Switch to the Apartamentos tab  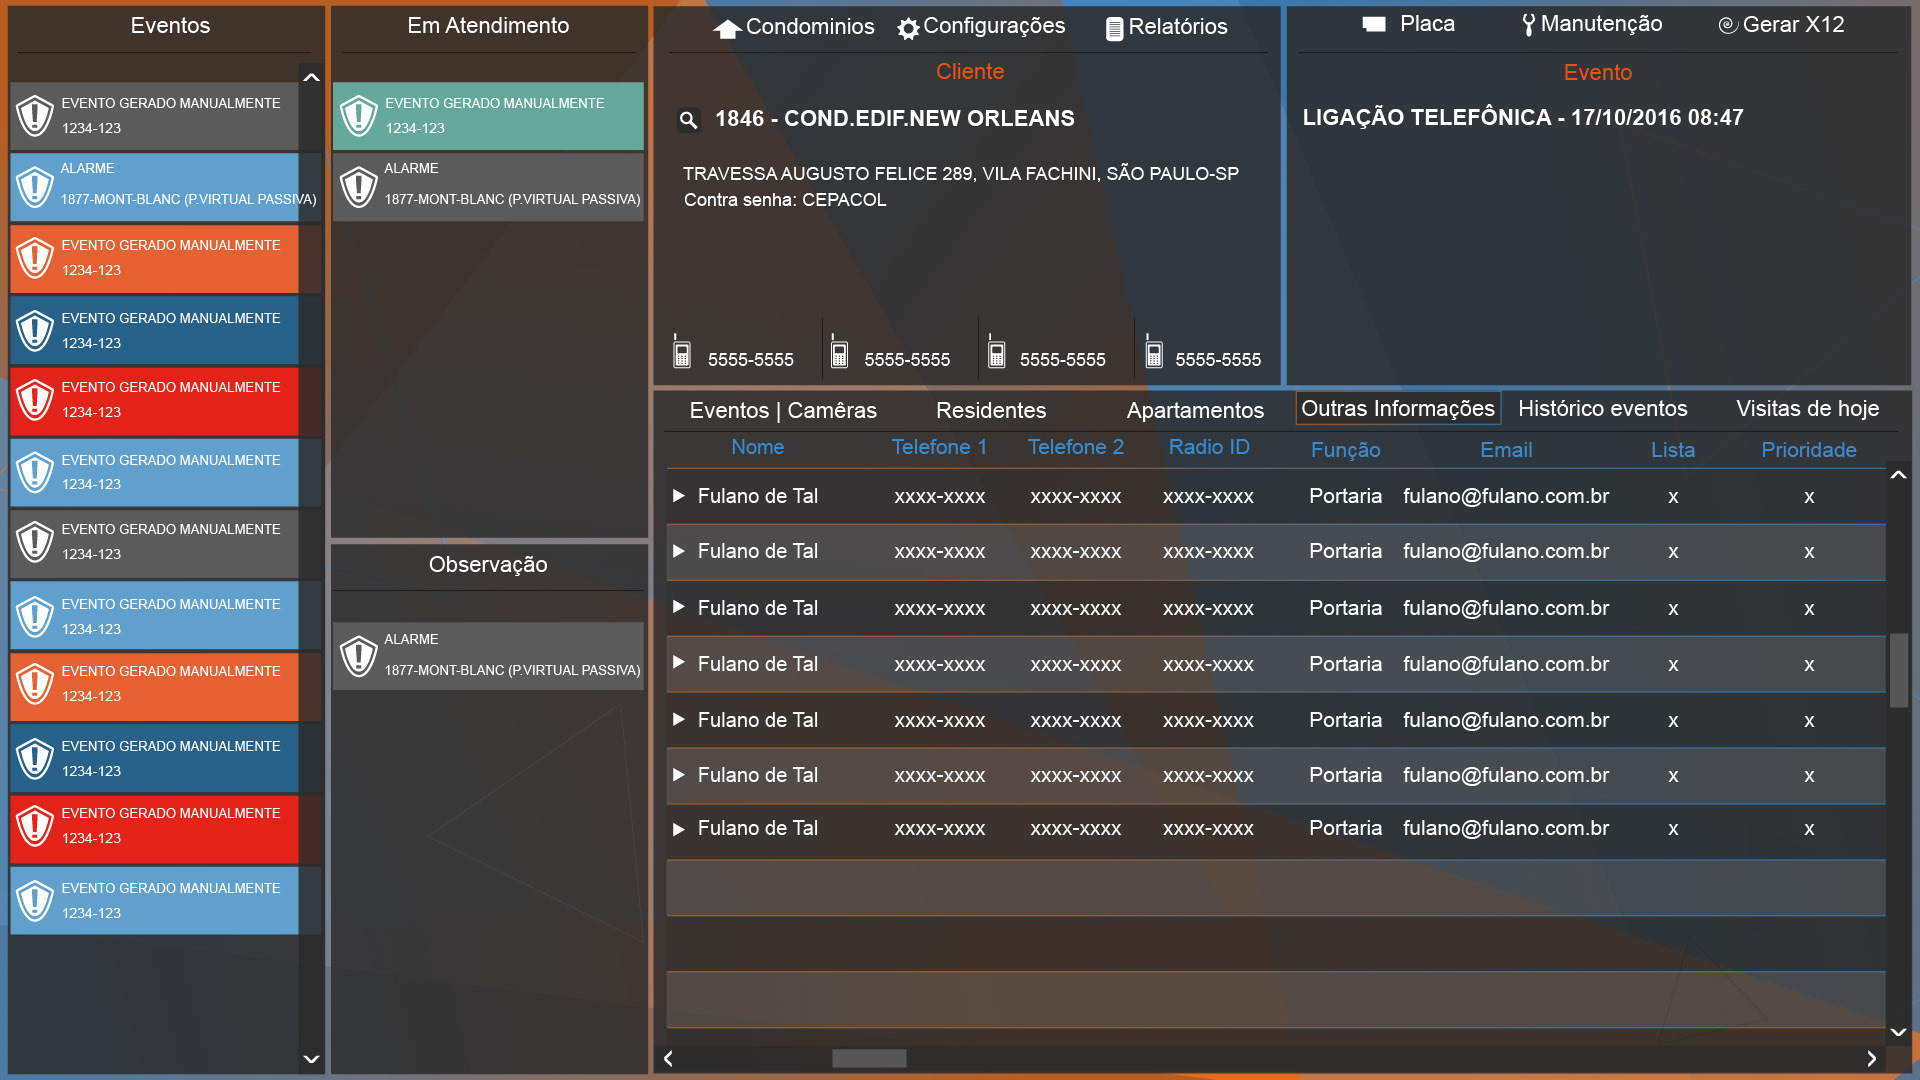[x=1195, y=410]
